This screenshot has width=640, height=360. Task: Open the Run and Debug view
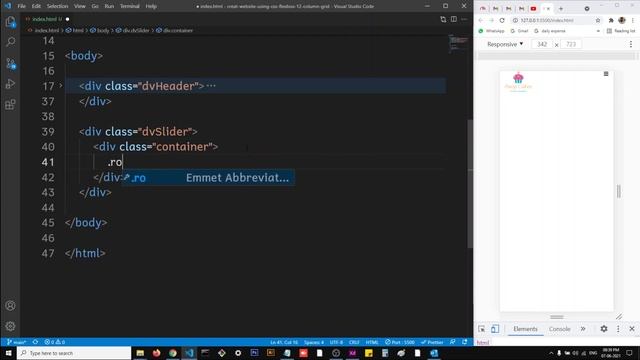[11, 84]
